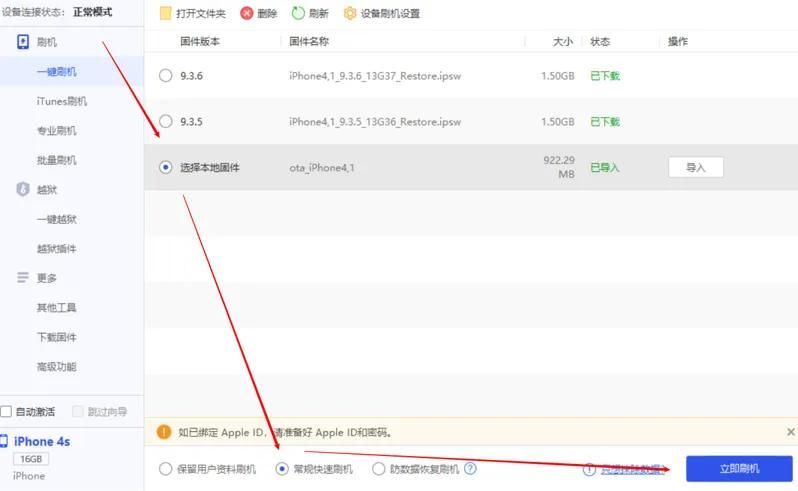Open 下载固件 in the sidebar

pyautogui.click(x=56, y=337)
